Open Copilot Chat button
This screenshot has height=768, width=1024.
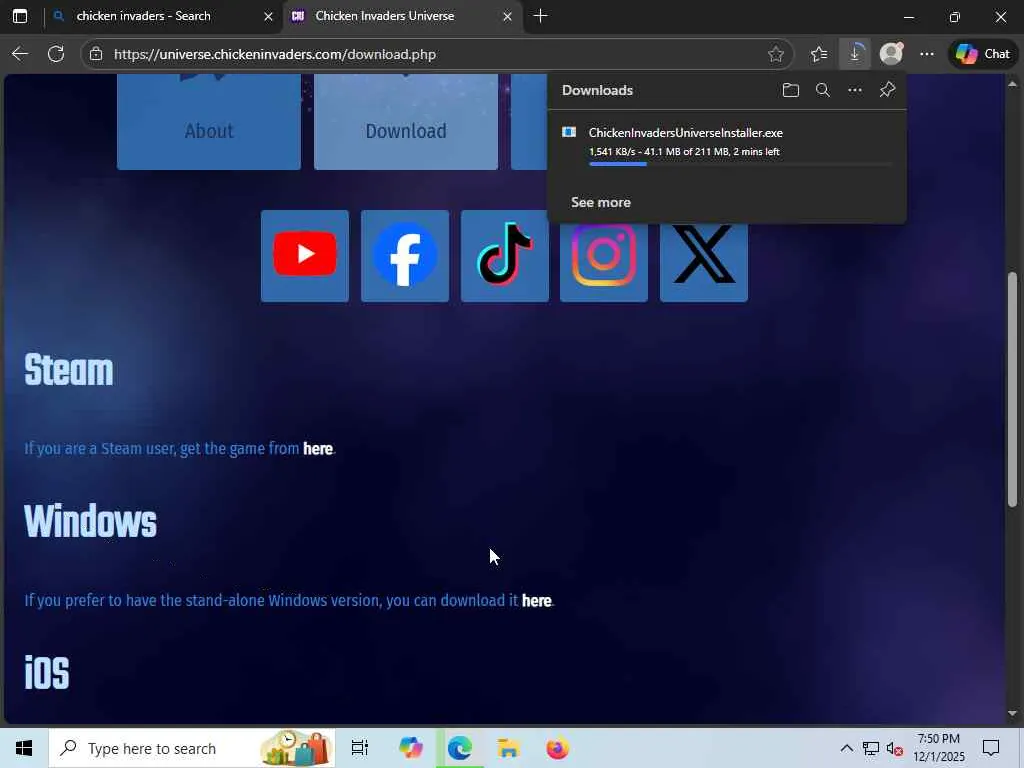tap(983, 54)
